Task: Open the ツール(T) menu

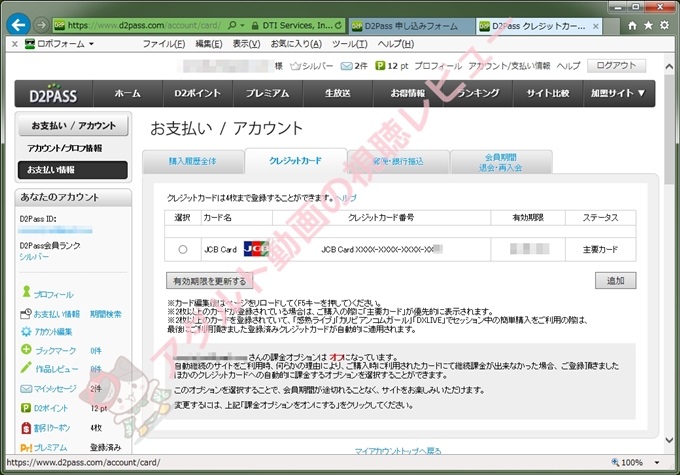Action: click(350, 44)
